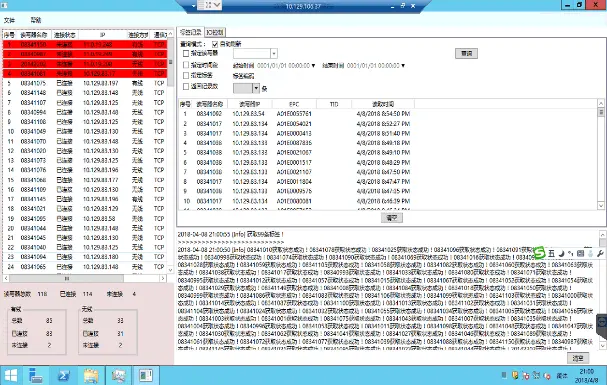Open File Explorer from the taskbar
This screenshot has width=607, height=385.
(91, 376)
